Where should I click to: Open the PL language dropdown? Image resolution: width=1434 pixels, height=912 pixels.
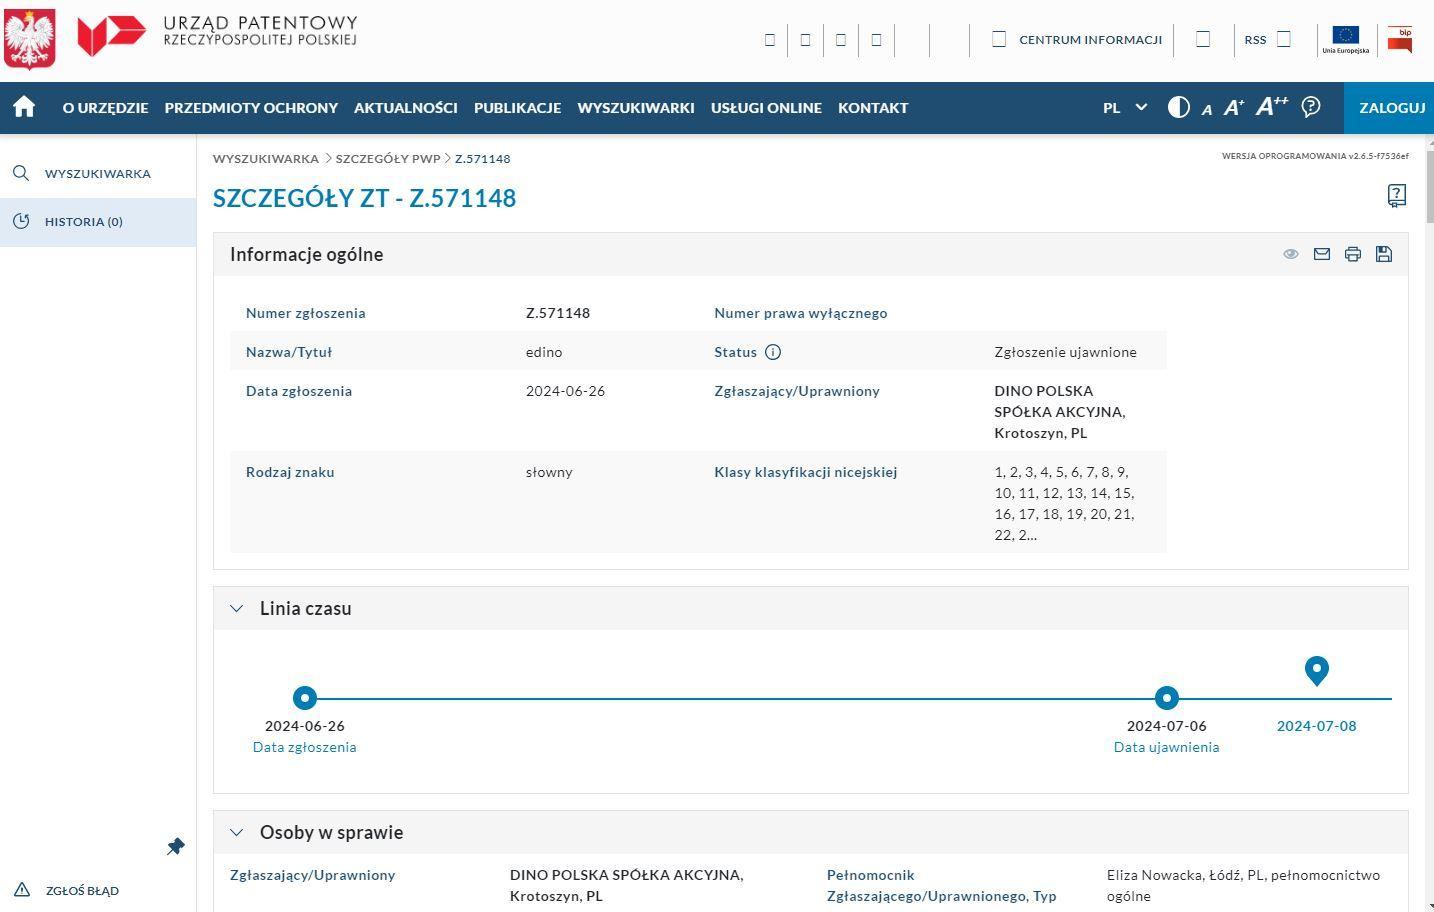click(1125, 107)
